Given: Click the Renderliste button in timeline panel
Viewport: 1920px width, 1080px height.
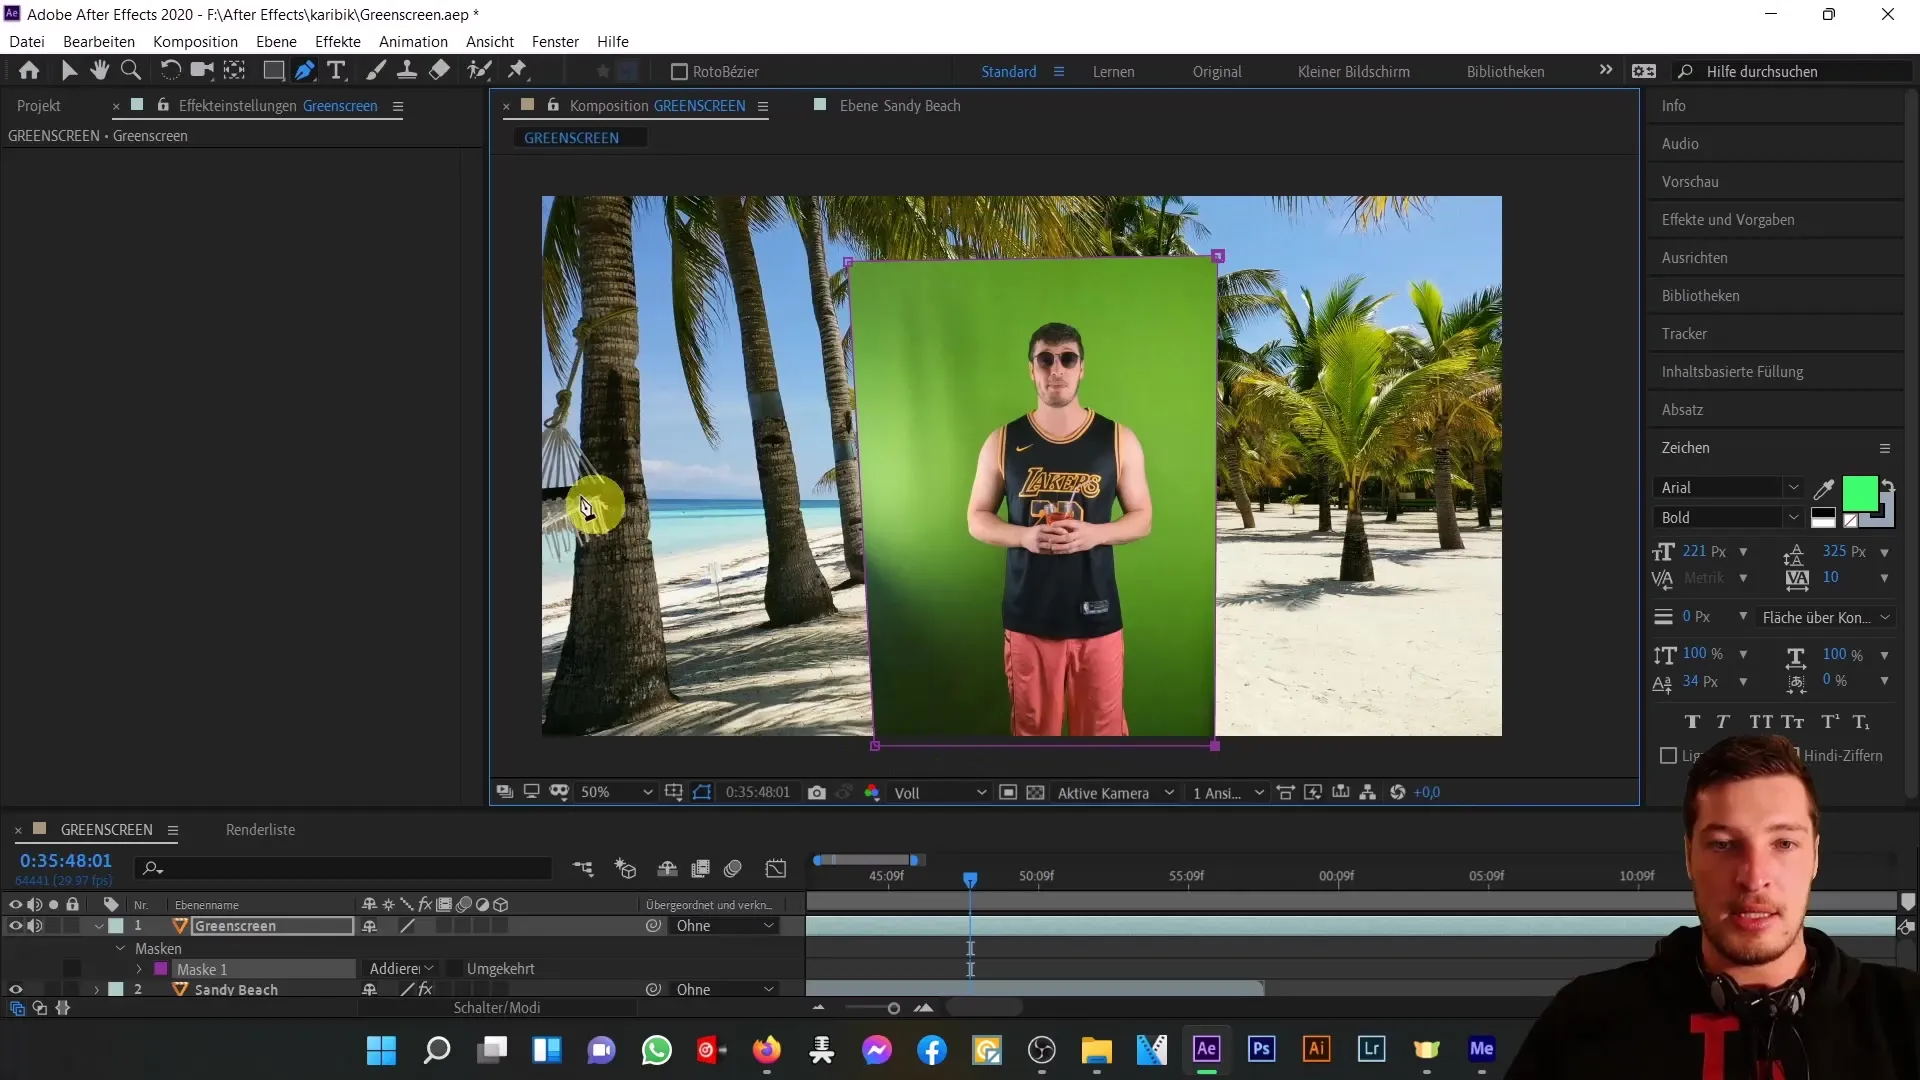Looking at the screenshot, I should point(260,829).
